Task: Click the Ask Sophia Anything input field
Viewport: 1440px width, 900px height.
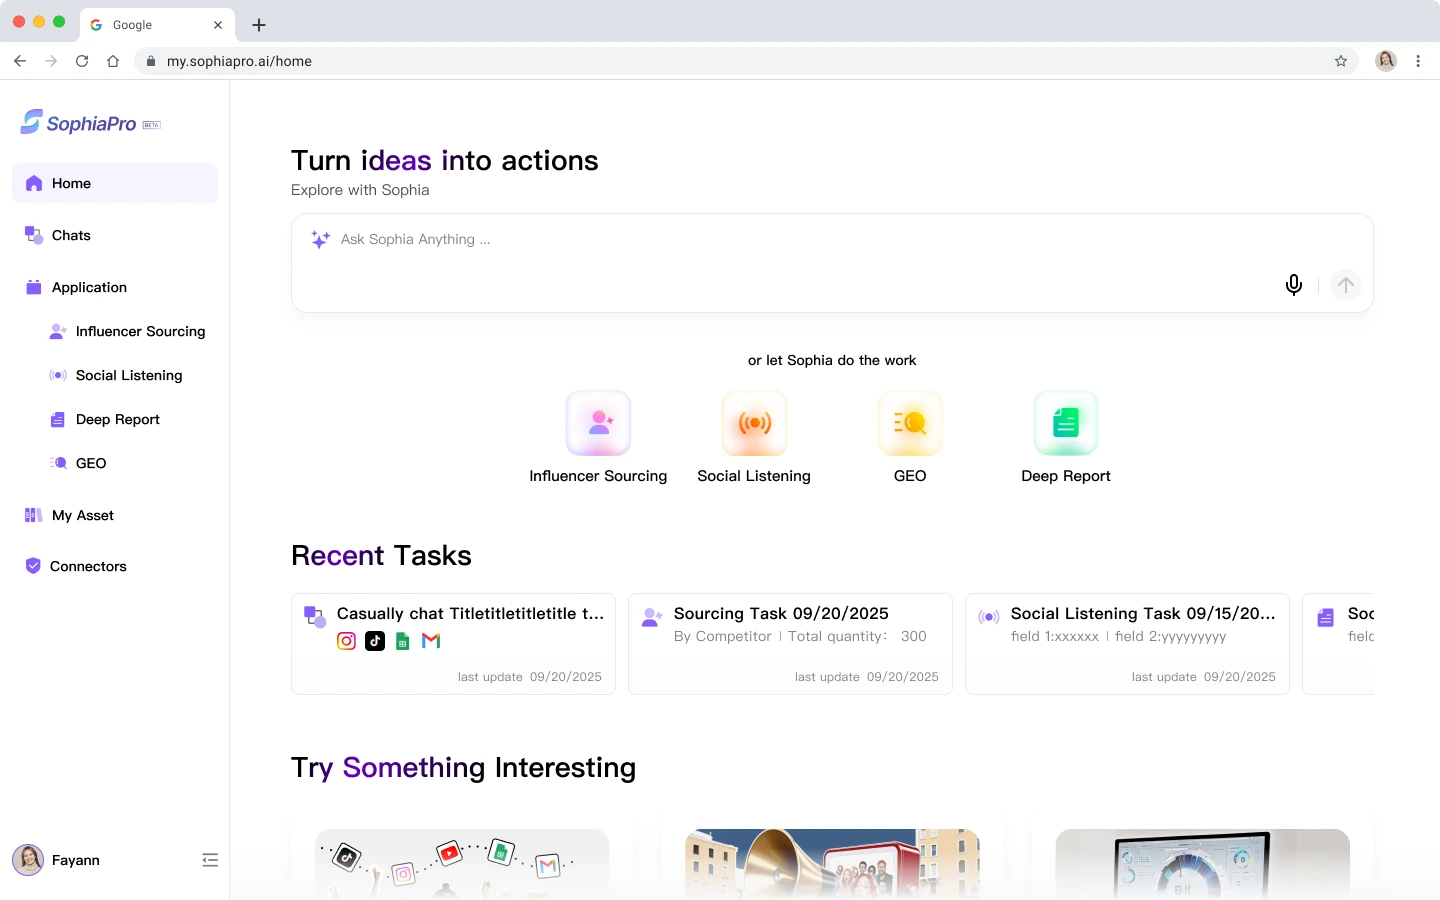Action: 832,263
